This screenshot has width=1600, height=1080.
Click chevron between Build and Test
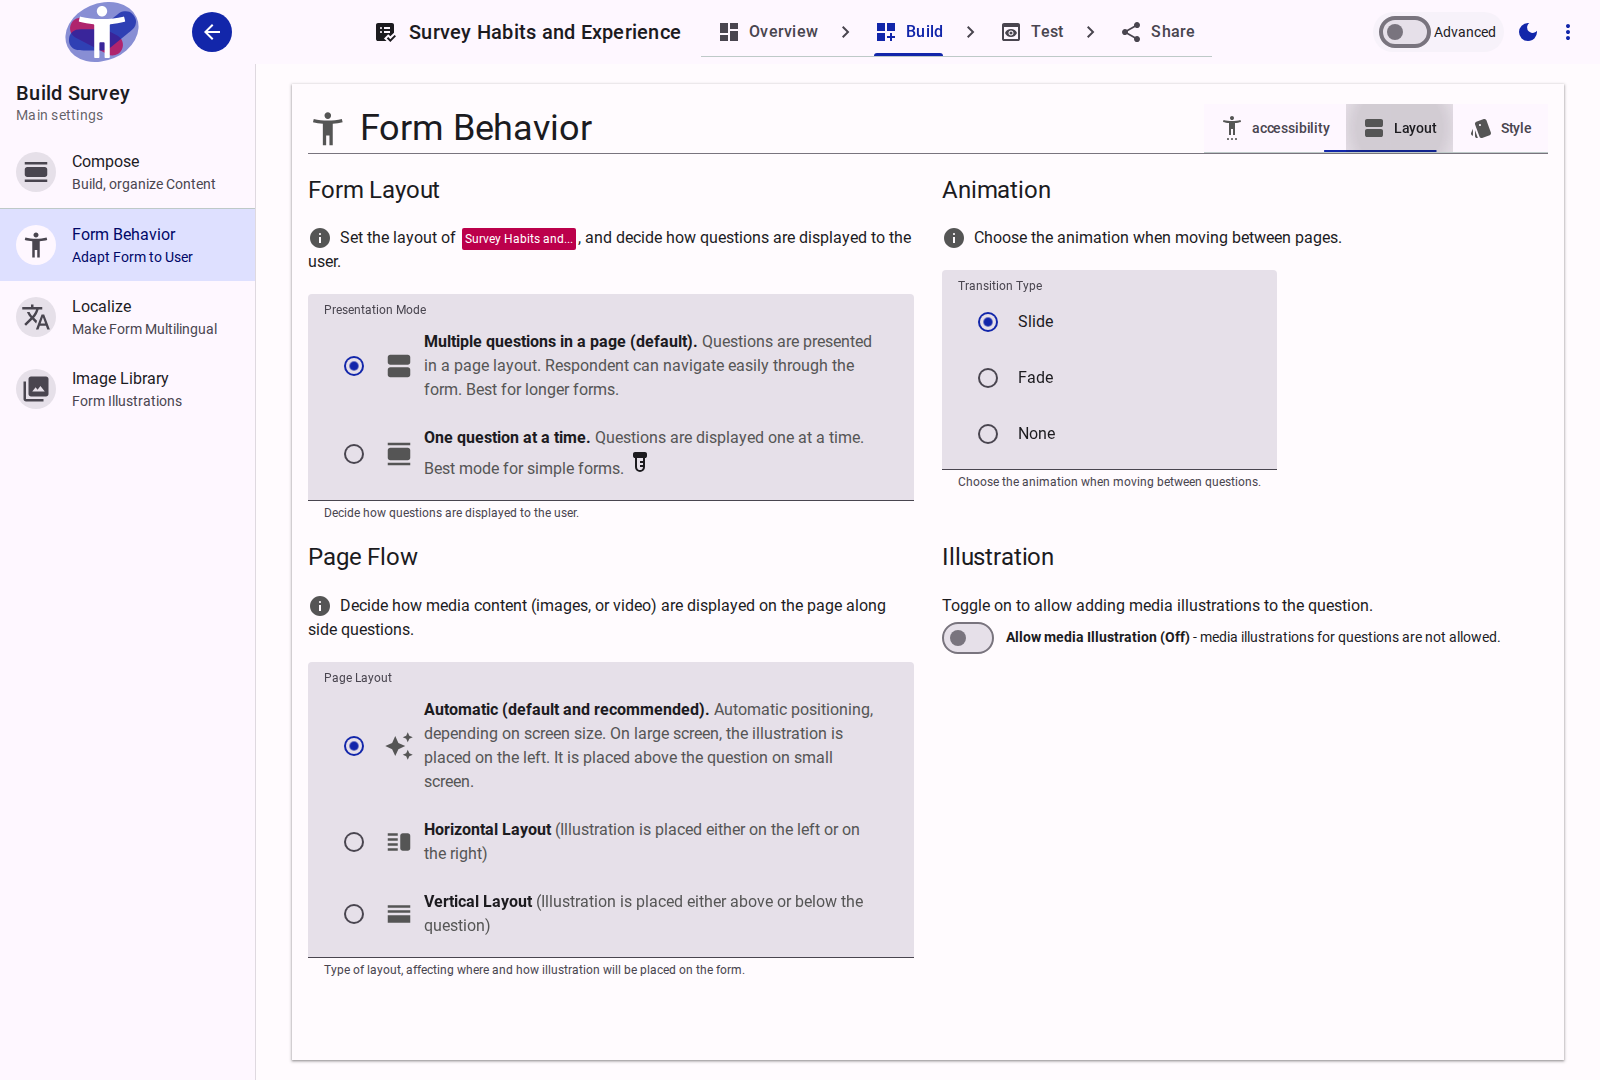971,32
